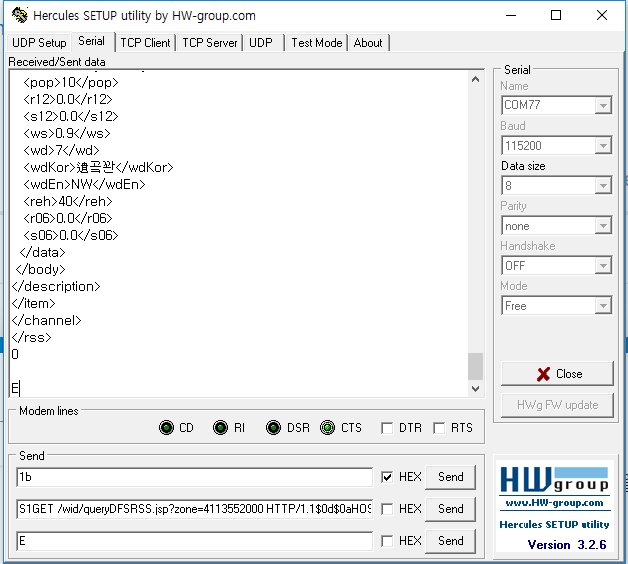628x564 pixels.
Task: Open the Test Mode tab
Action: click(316, 42)
